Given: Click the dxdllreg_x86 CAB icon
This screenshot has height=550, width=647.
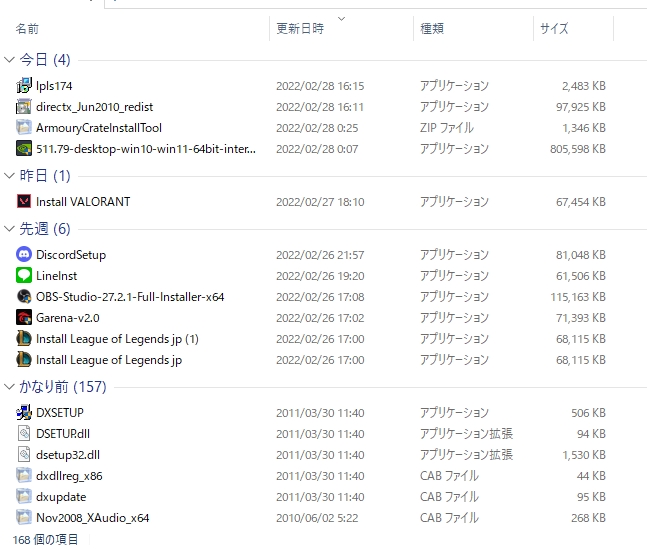Looking at the screenshot, I should point(24,476).
